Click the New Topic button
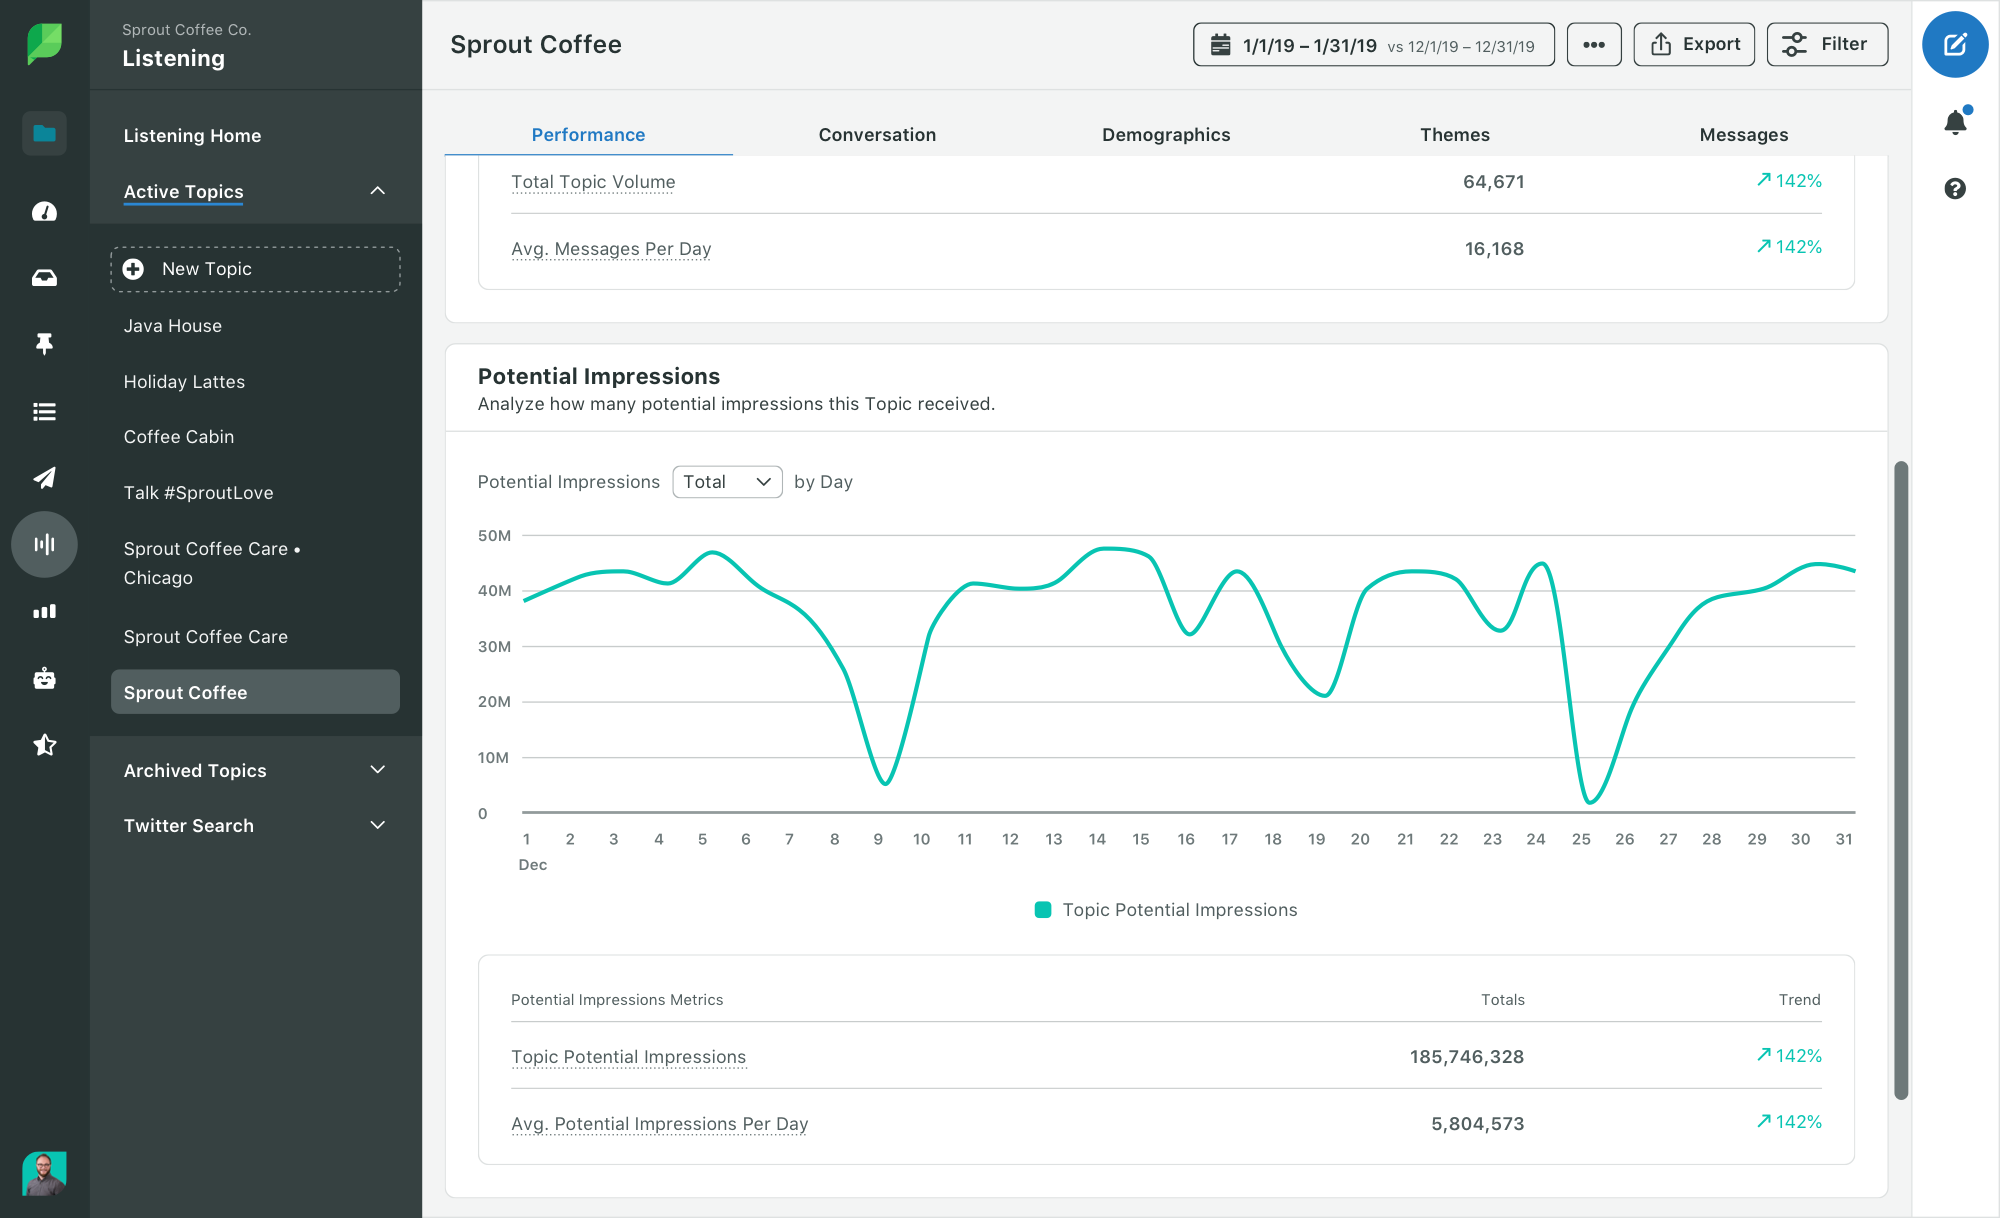Viewport: 2000px width, 1218px height. click(255, 269)
